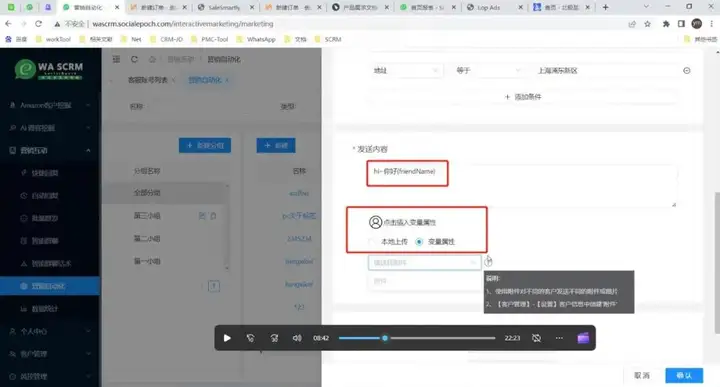This screenshot has height=387, width=720.
Task: Click the app header refresh icon
Action: [134, 59]
